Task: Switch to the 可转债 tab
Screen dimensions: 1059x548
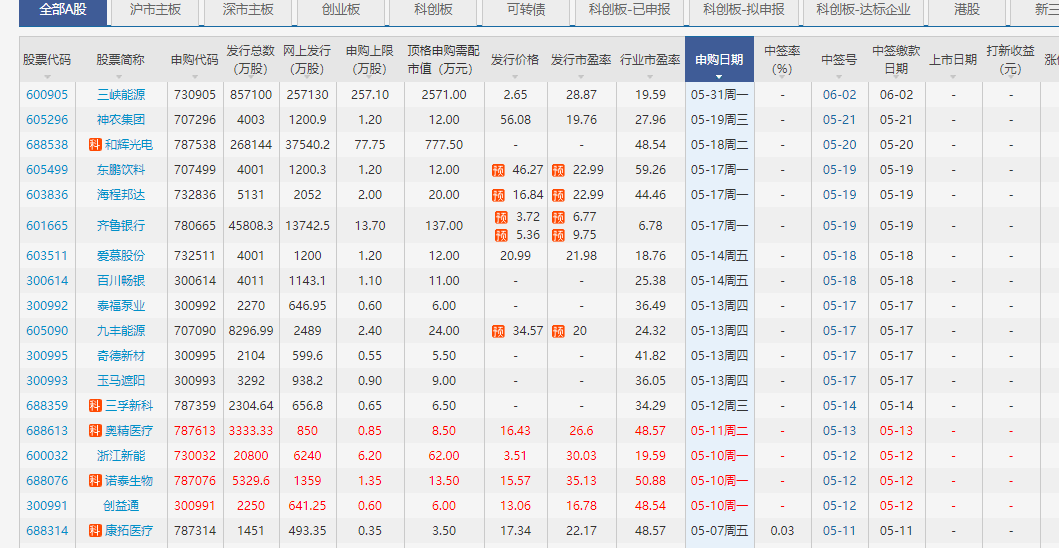Action: [526, 11]
